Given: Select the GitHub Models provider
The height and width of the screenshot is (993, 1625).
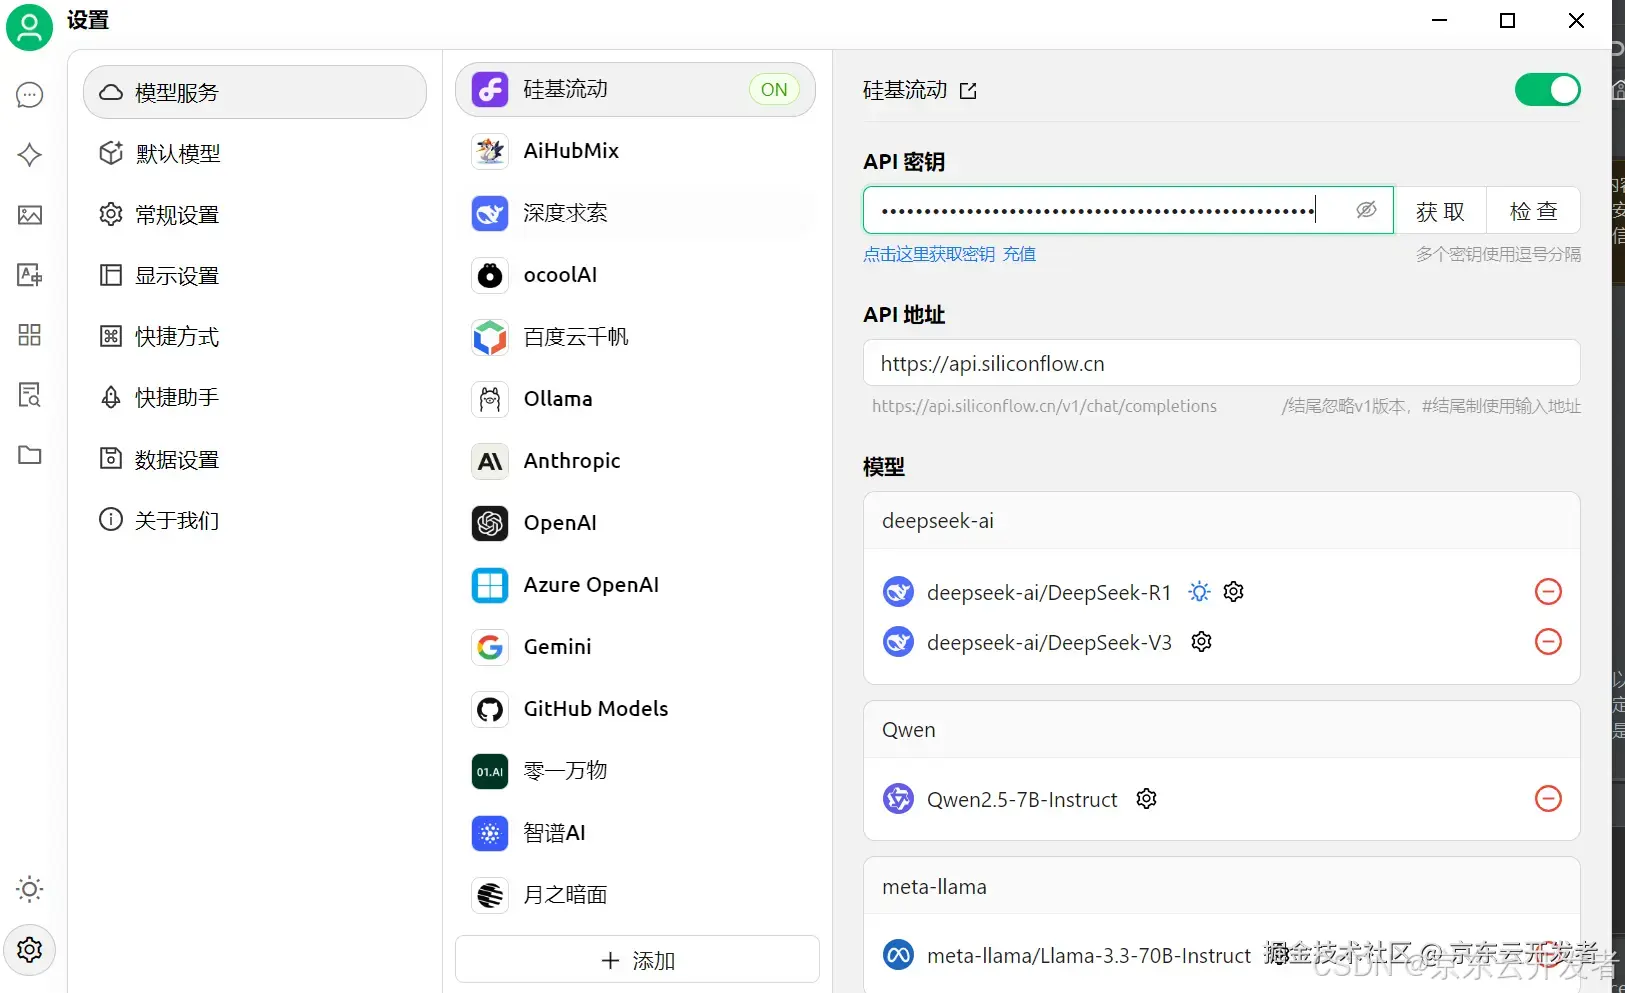Looking at the screenshot, I should point(636,709).
